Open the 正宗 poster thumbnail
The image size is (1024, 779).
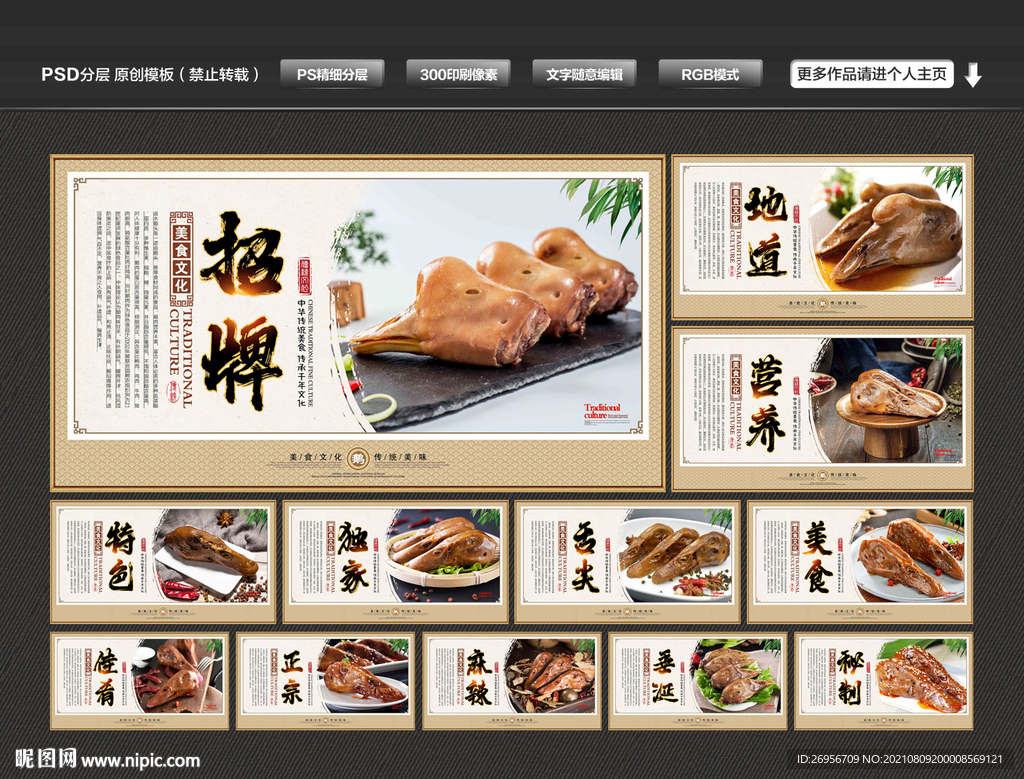pos(325,681)
